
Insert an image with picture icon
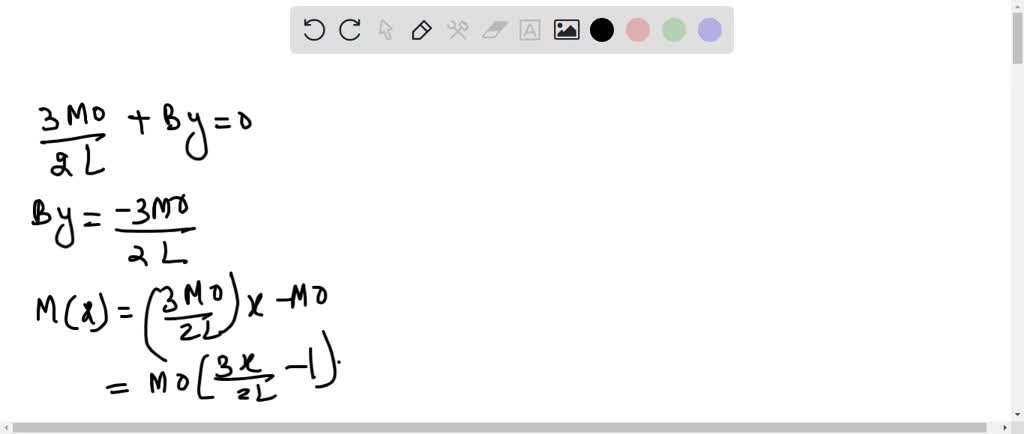[566, 30]
